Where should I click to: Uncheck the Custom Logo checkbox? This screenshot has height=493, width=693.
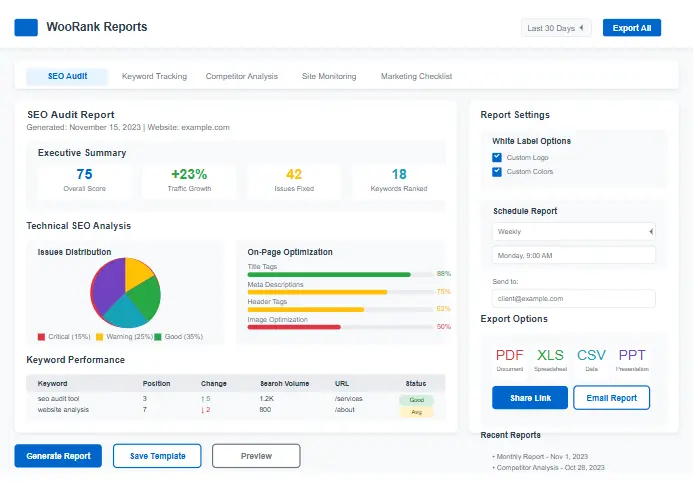tap(497, 157)
